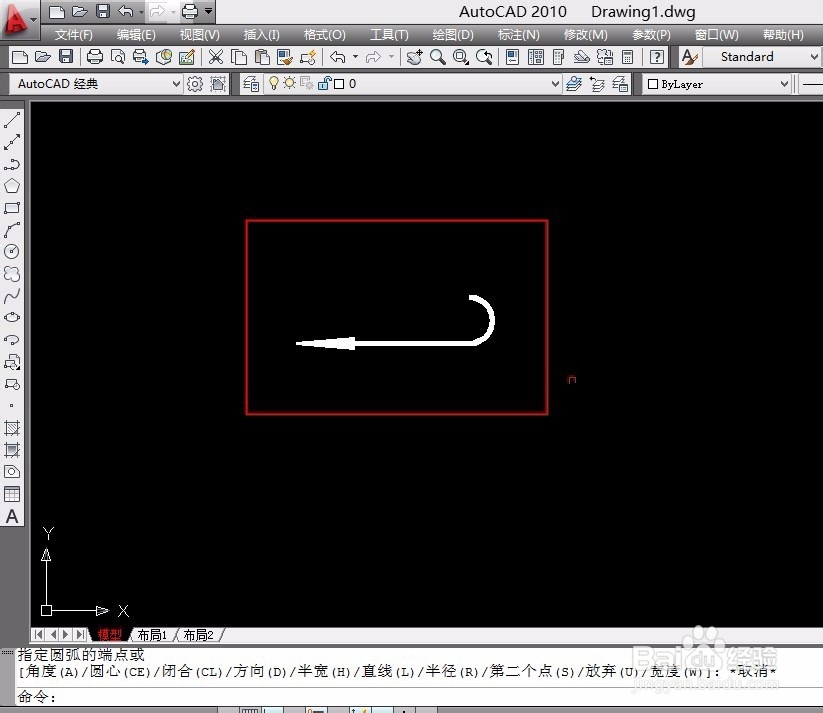823x713 pixels.
Task: Select the Arc tool
Action: coord(12,230)
